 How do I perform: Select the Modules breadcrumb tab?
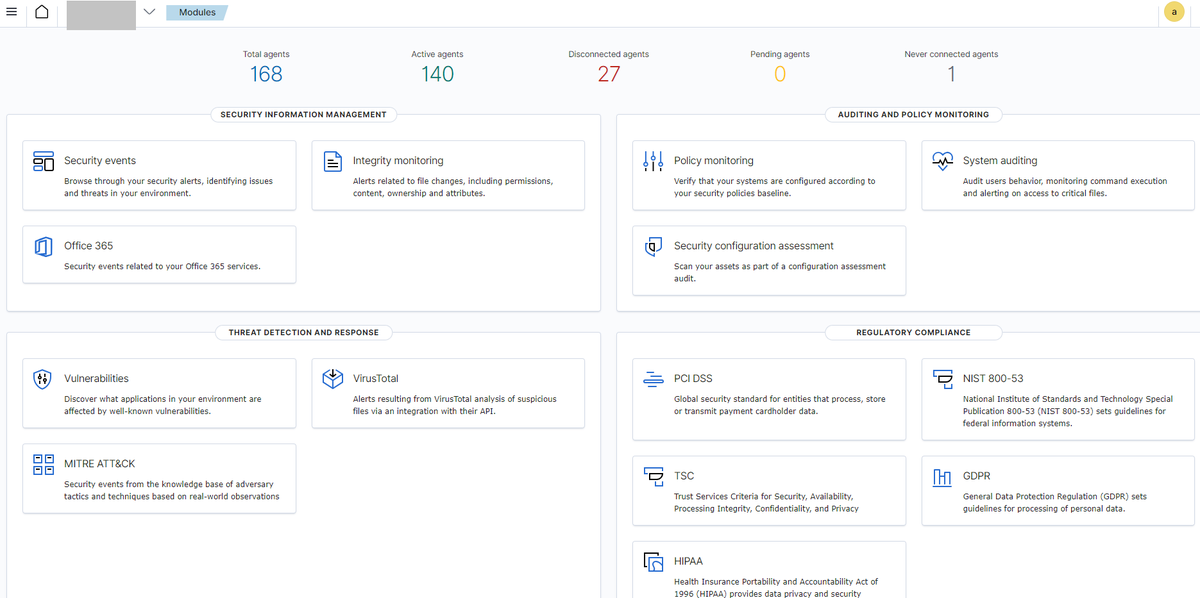pos(197,12)
